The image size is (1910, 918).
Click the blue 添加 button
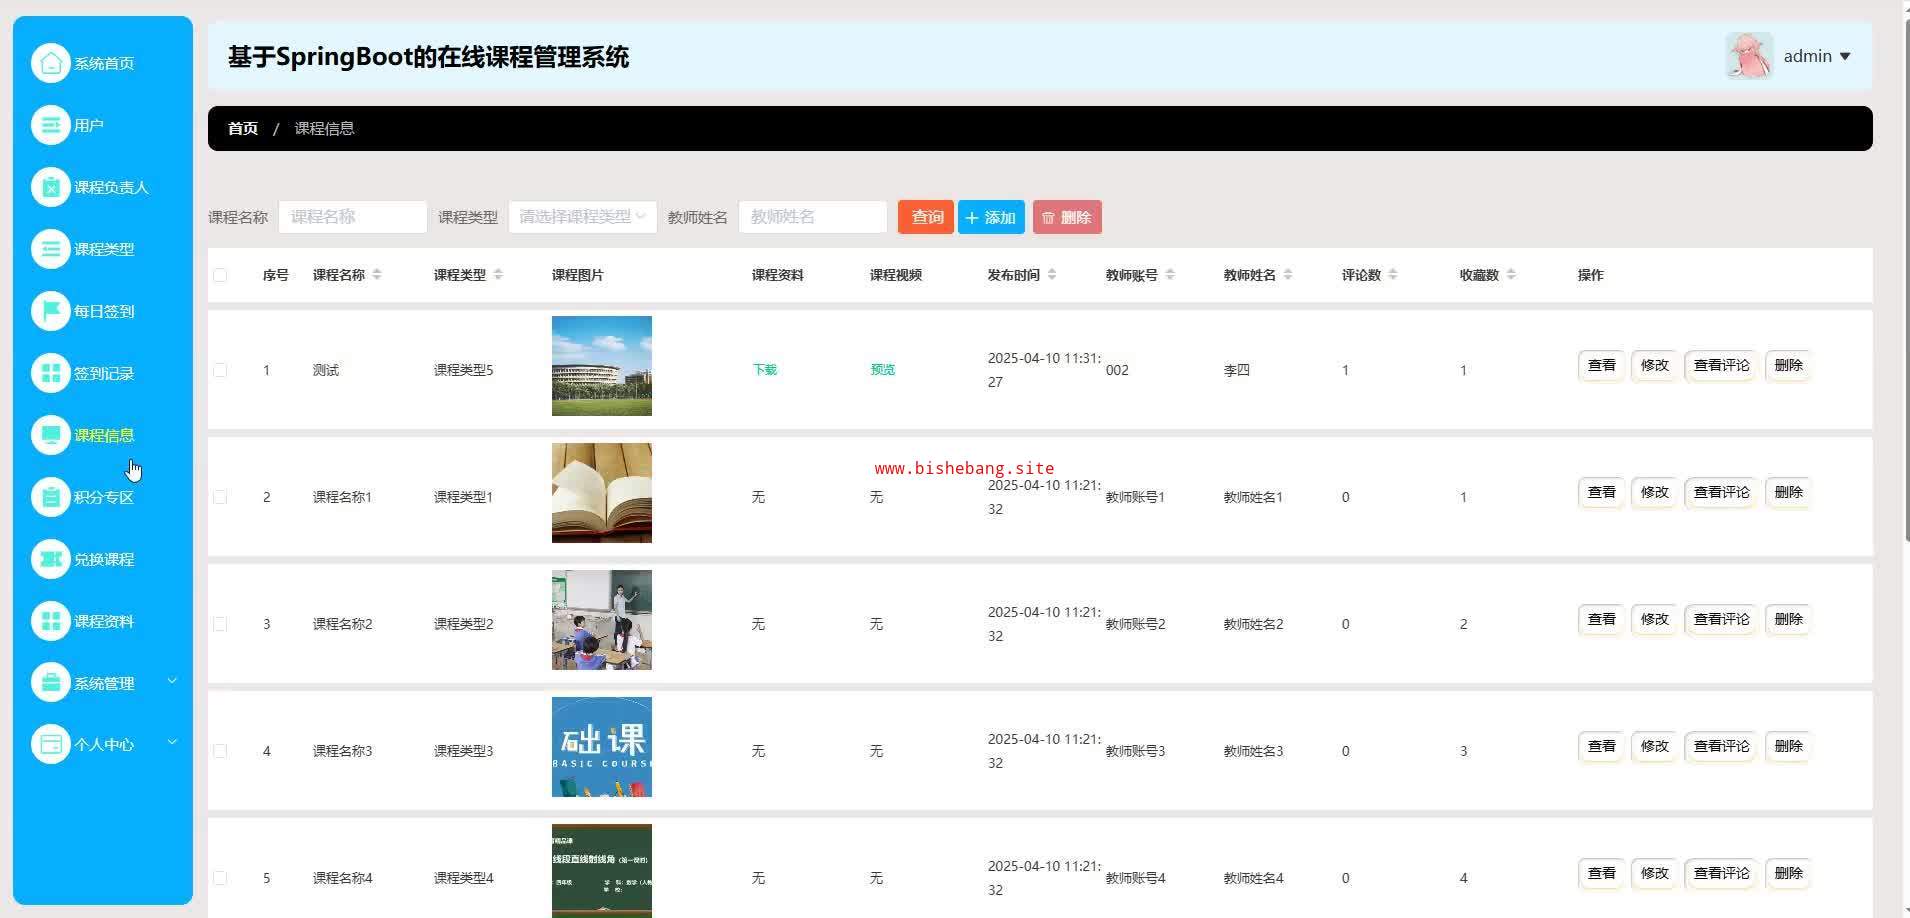pyautogui.click(x=990, y=217)
